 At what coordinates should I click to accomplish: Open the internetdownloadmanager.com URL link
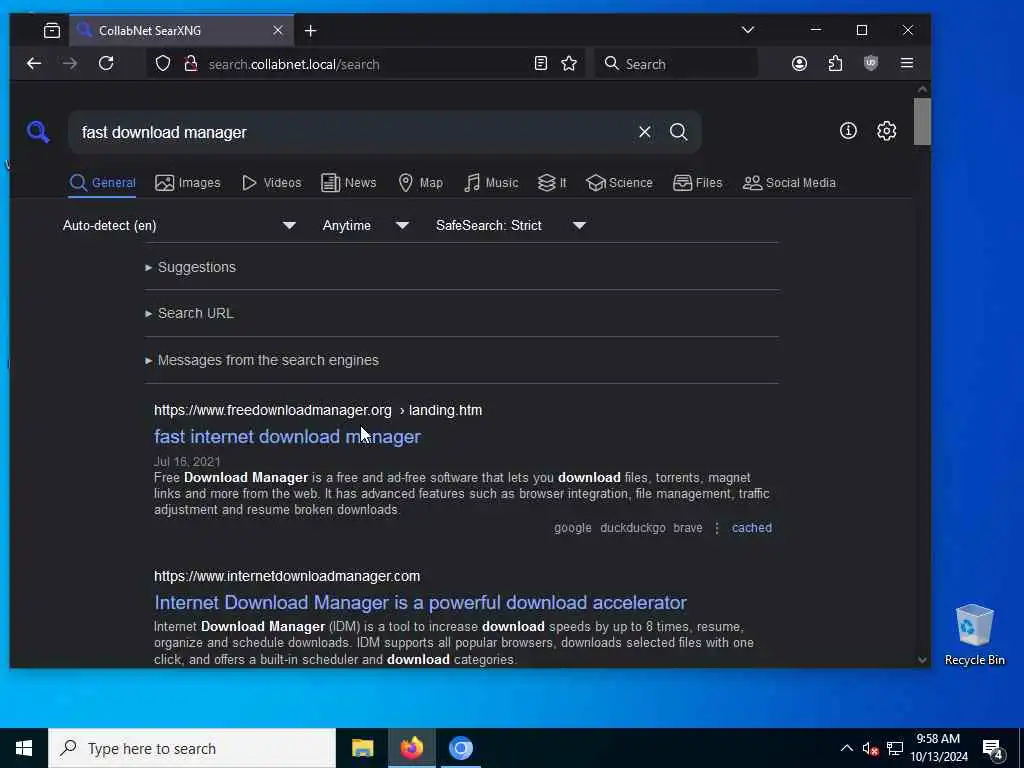coord(287,576)
